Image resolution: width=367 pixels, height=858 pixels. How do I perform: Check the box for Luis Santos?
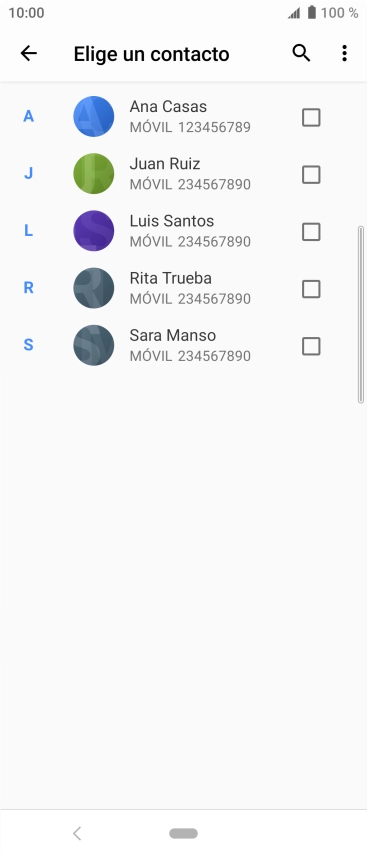pyautogui.click(x=311, y=232)
